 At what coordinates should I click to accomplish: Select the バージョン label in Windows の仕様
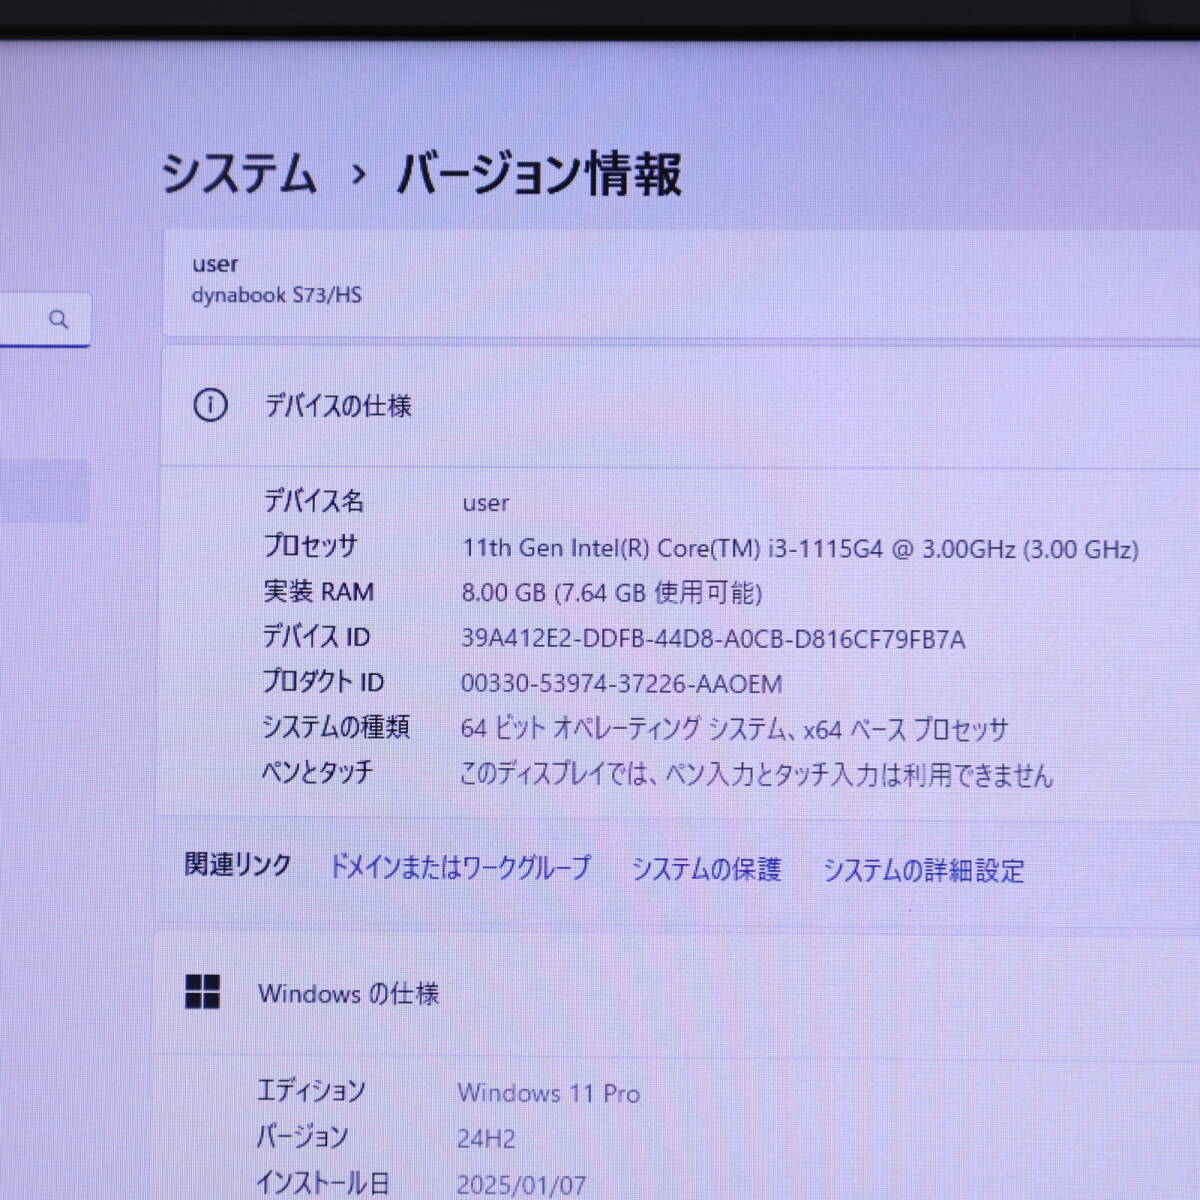pyautogui.click(x=302, y=1136)
